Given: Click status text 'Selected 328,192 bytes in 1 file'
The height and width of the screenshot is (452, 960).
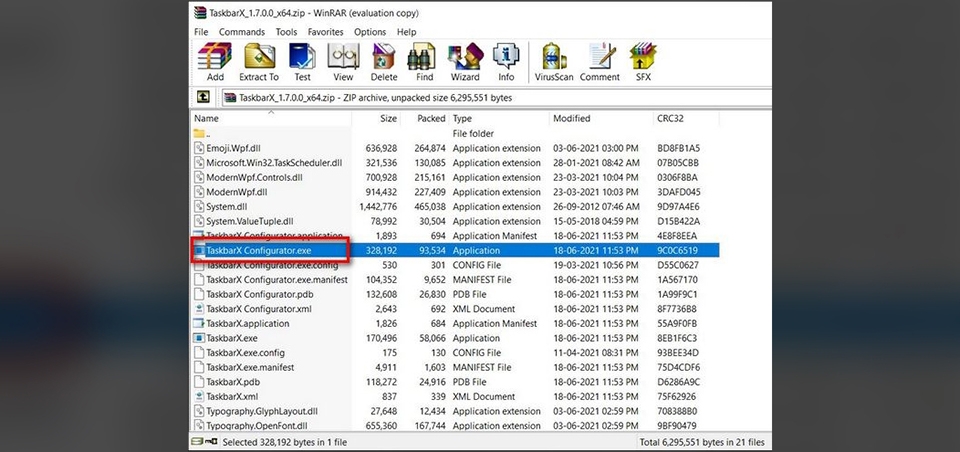Looking at the screenshot, I should pyautogui.click(x=285, y=442).
